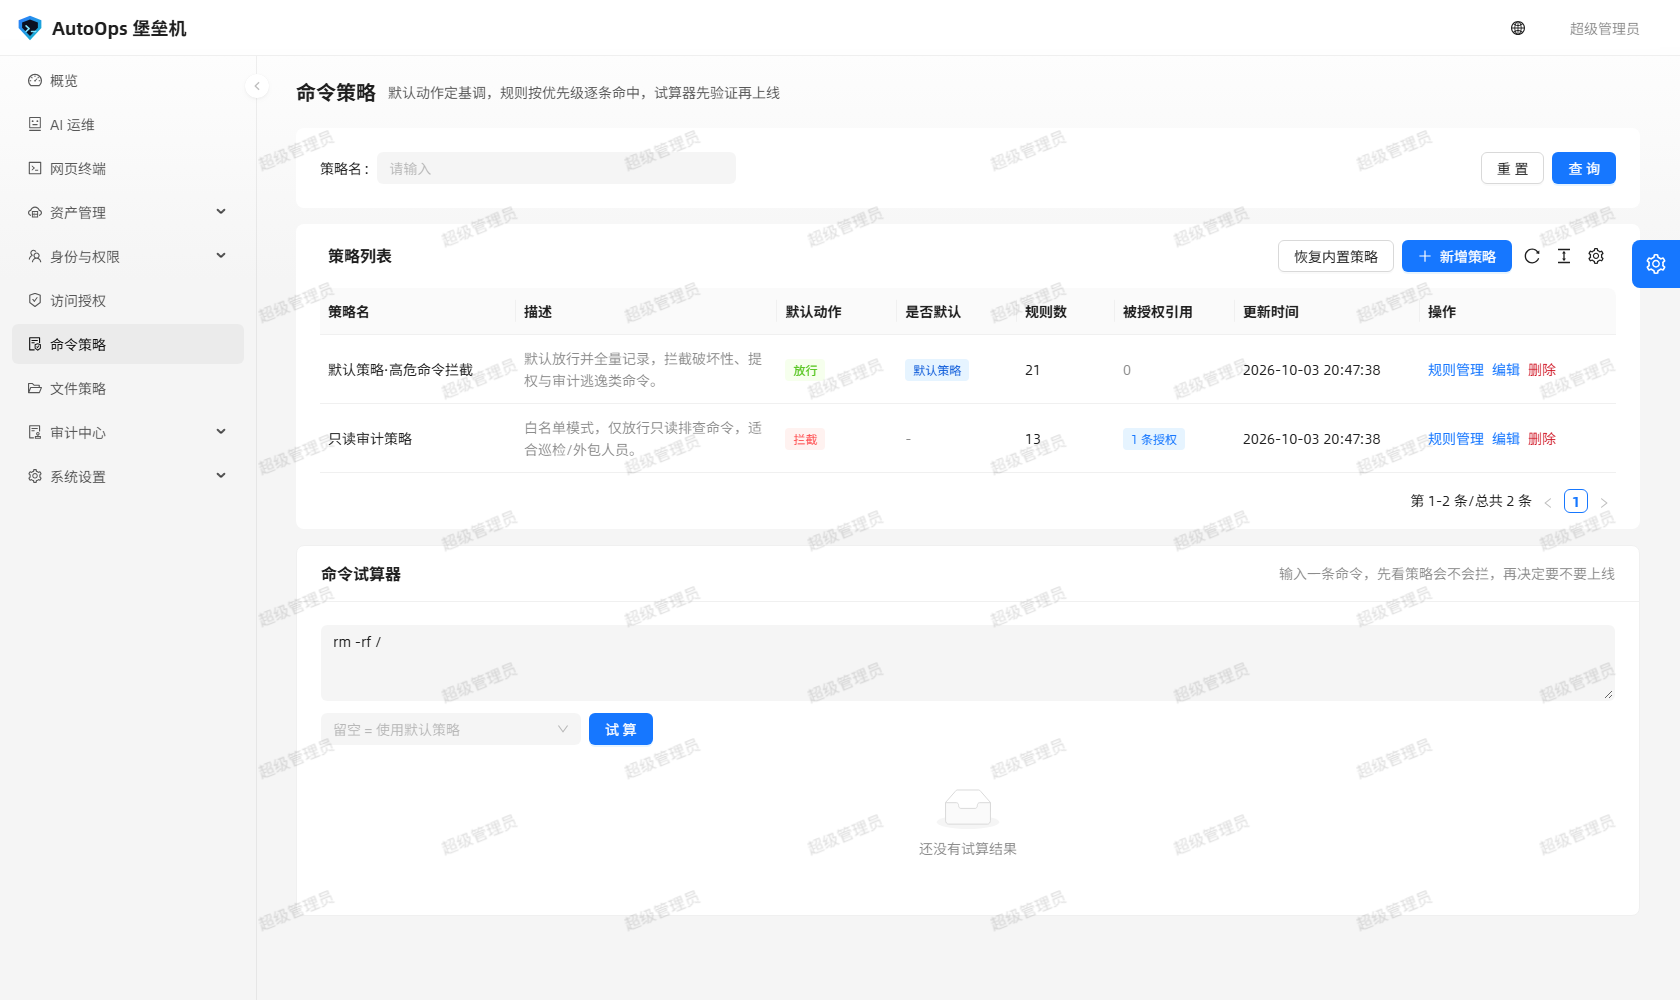1680x1000 pixels.
Task: Click the 访问授权 shield icon
Action: (35, 300)
